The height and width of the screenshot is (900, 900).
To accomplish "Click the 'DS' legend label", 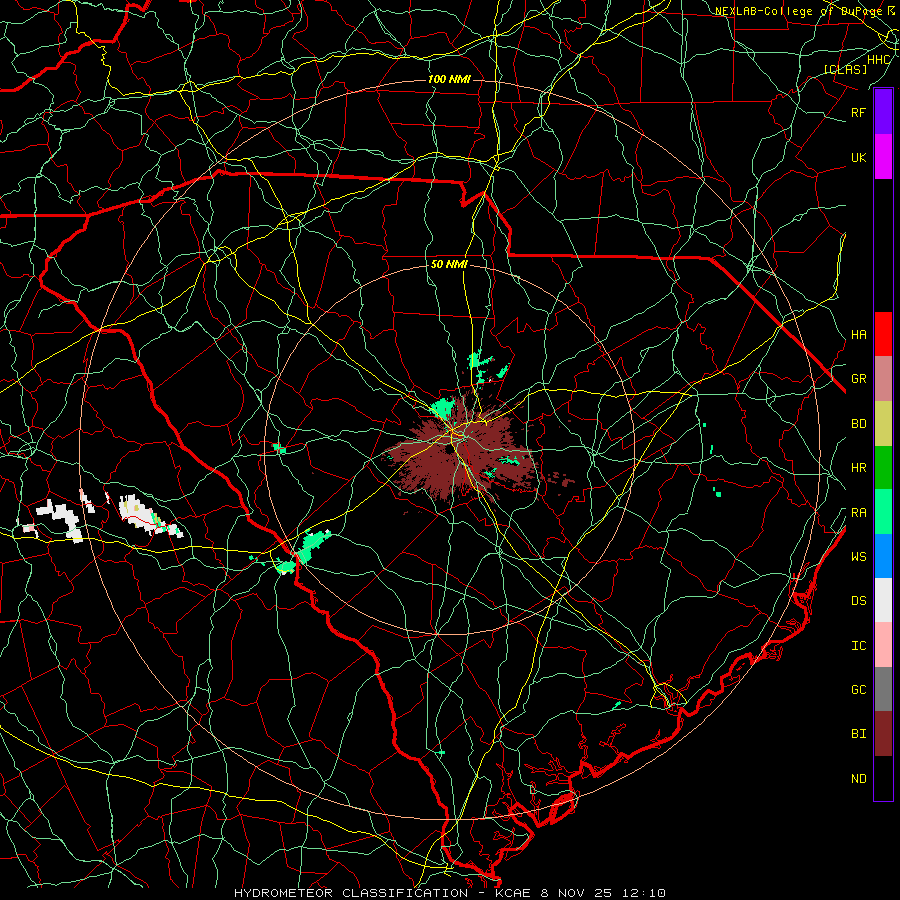I will (858, 601).
